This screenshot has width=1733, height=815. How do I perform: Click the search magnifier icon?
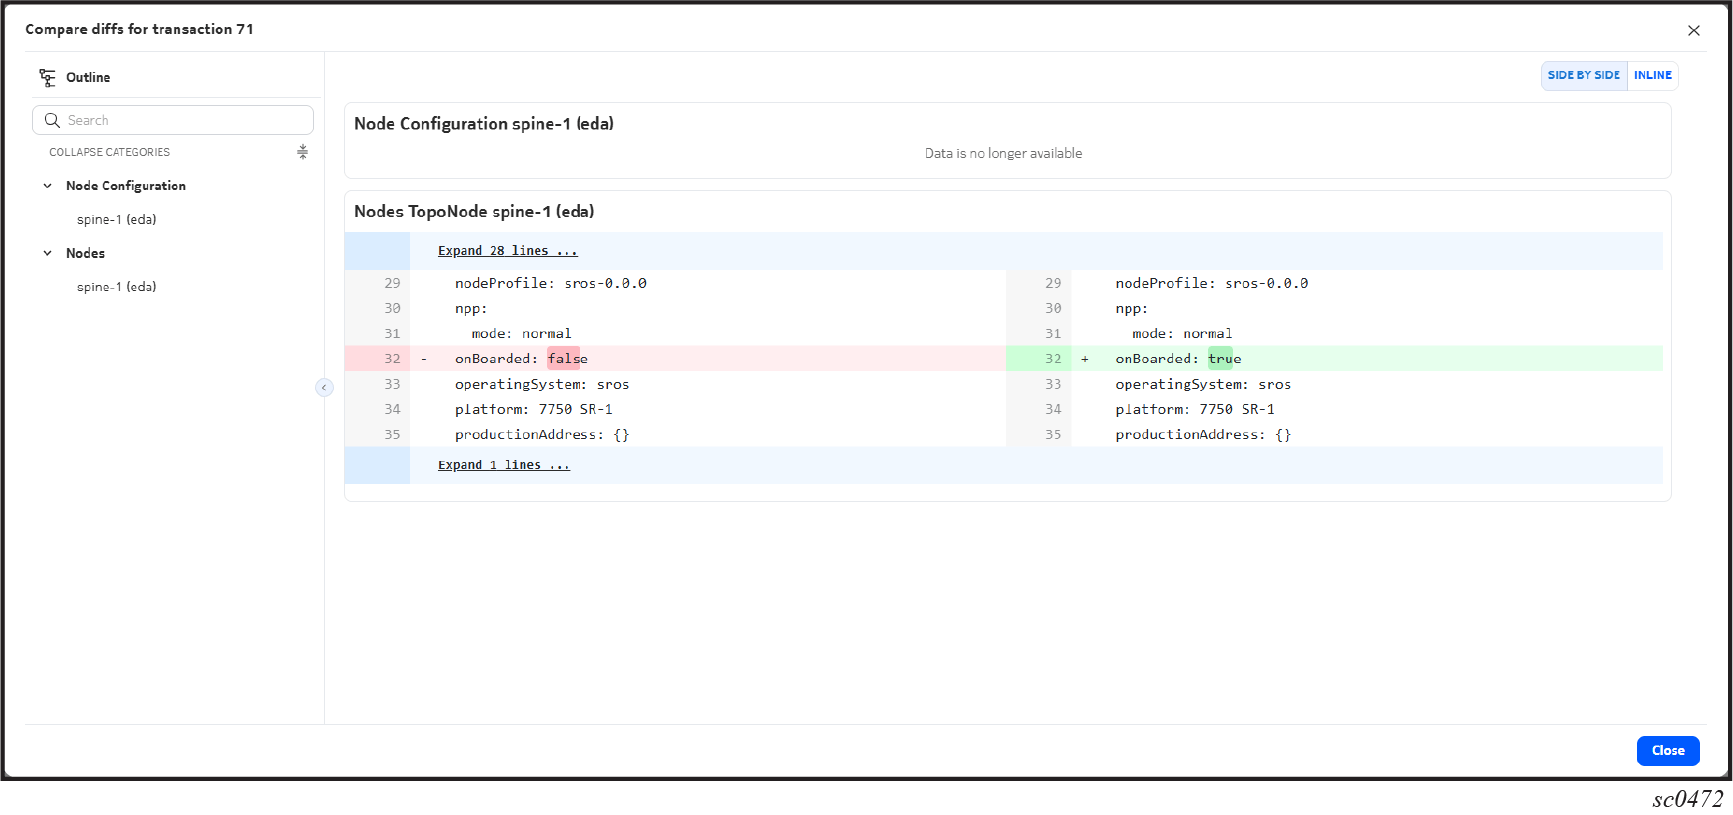click(52, 120)
